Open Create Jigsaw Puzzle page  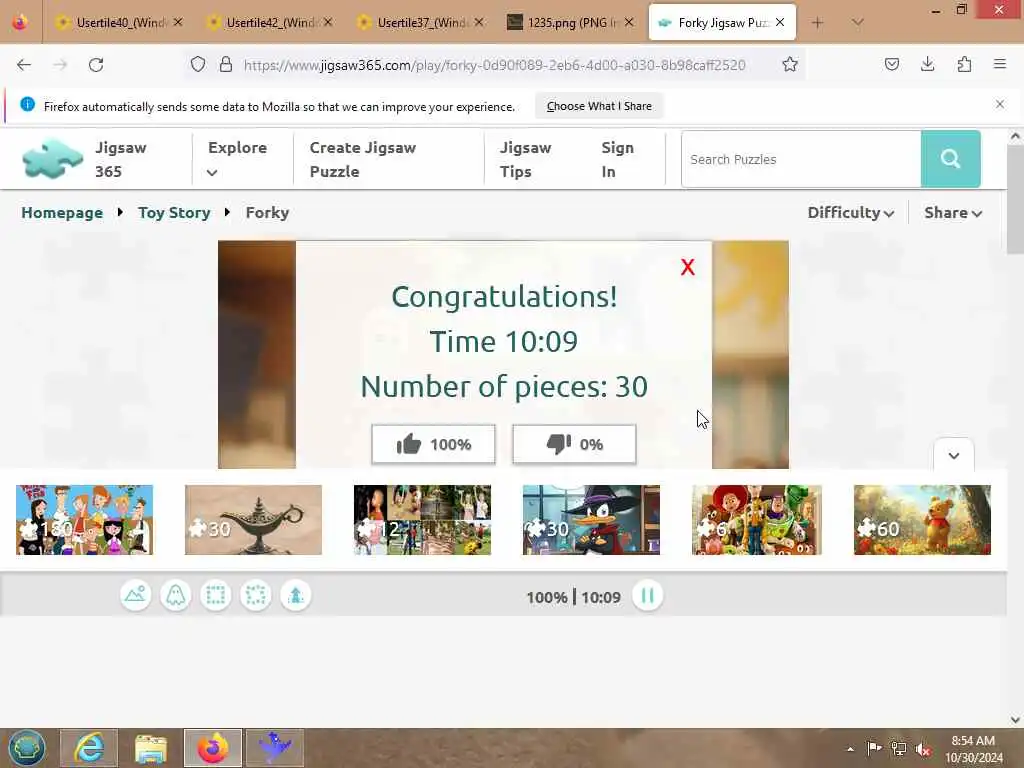[x=362, y=159]
